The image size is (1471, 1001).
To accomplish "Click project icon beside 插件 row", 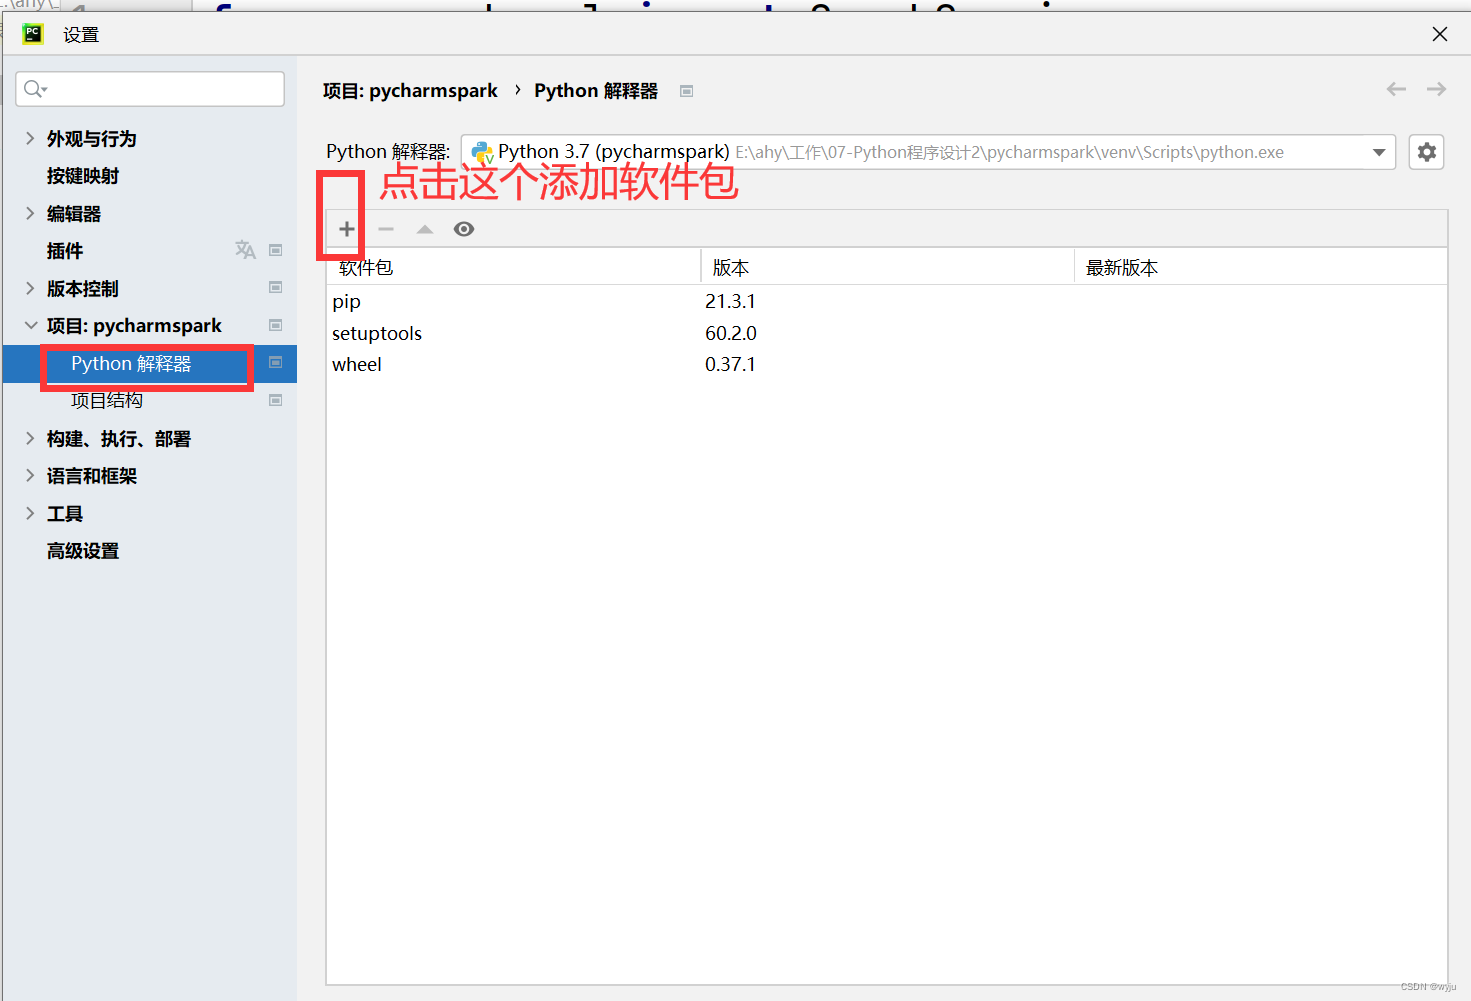I will 276,250.
